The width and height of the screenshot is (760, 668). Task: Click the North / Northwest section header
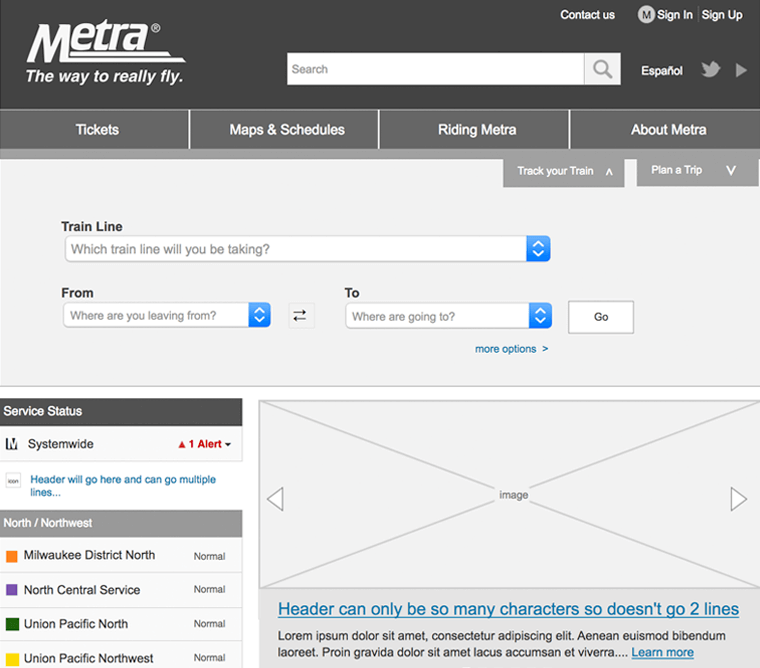(121, 523)
